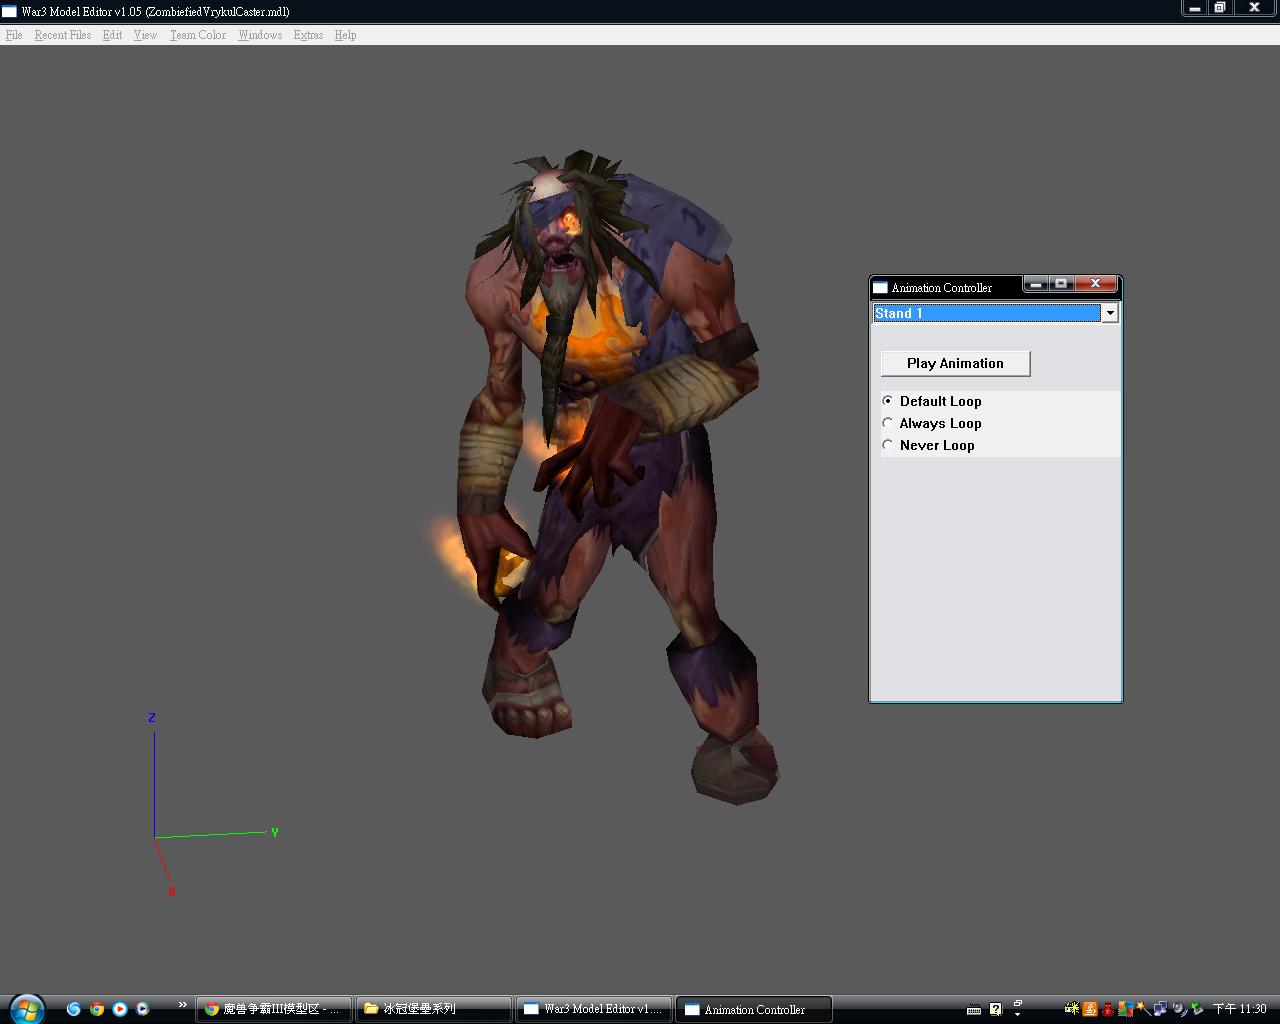Launch the second media player quick-launch icon
Viewport: 1280px width, 1024px height.
click(x=142, y=1009)
